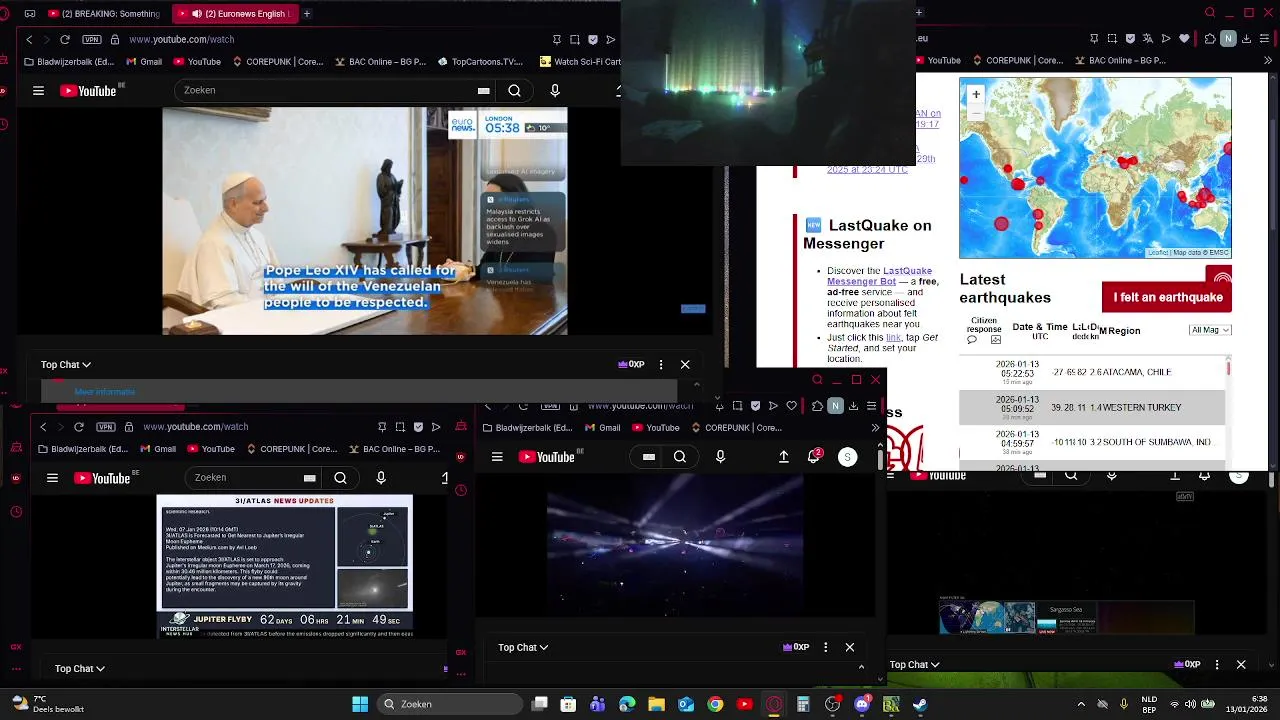Image resolution: width=1280 pixels, height=720 pixels.
Task: Start voice search in light-show YouTube window
Action: [x=720, y=457]
